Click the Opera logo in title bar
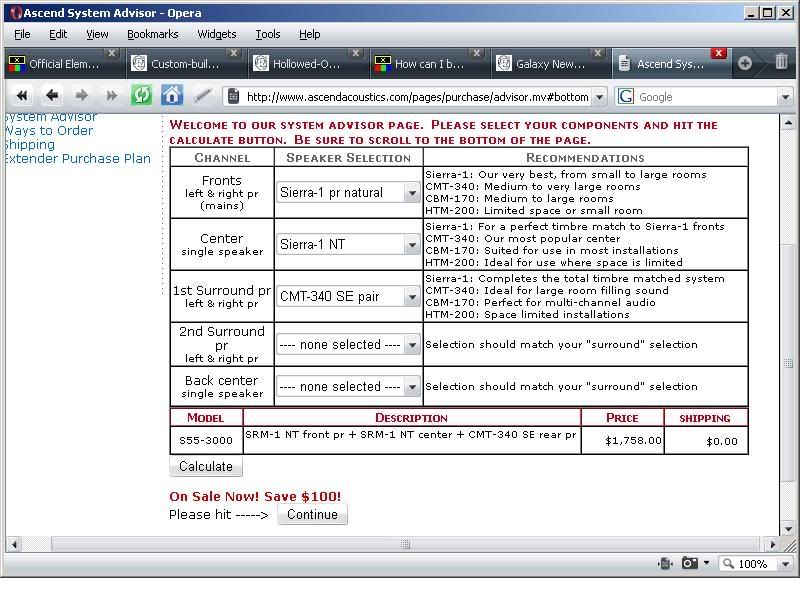 pos(16,13)
